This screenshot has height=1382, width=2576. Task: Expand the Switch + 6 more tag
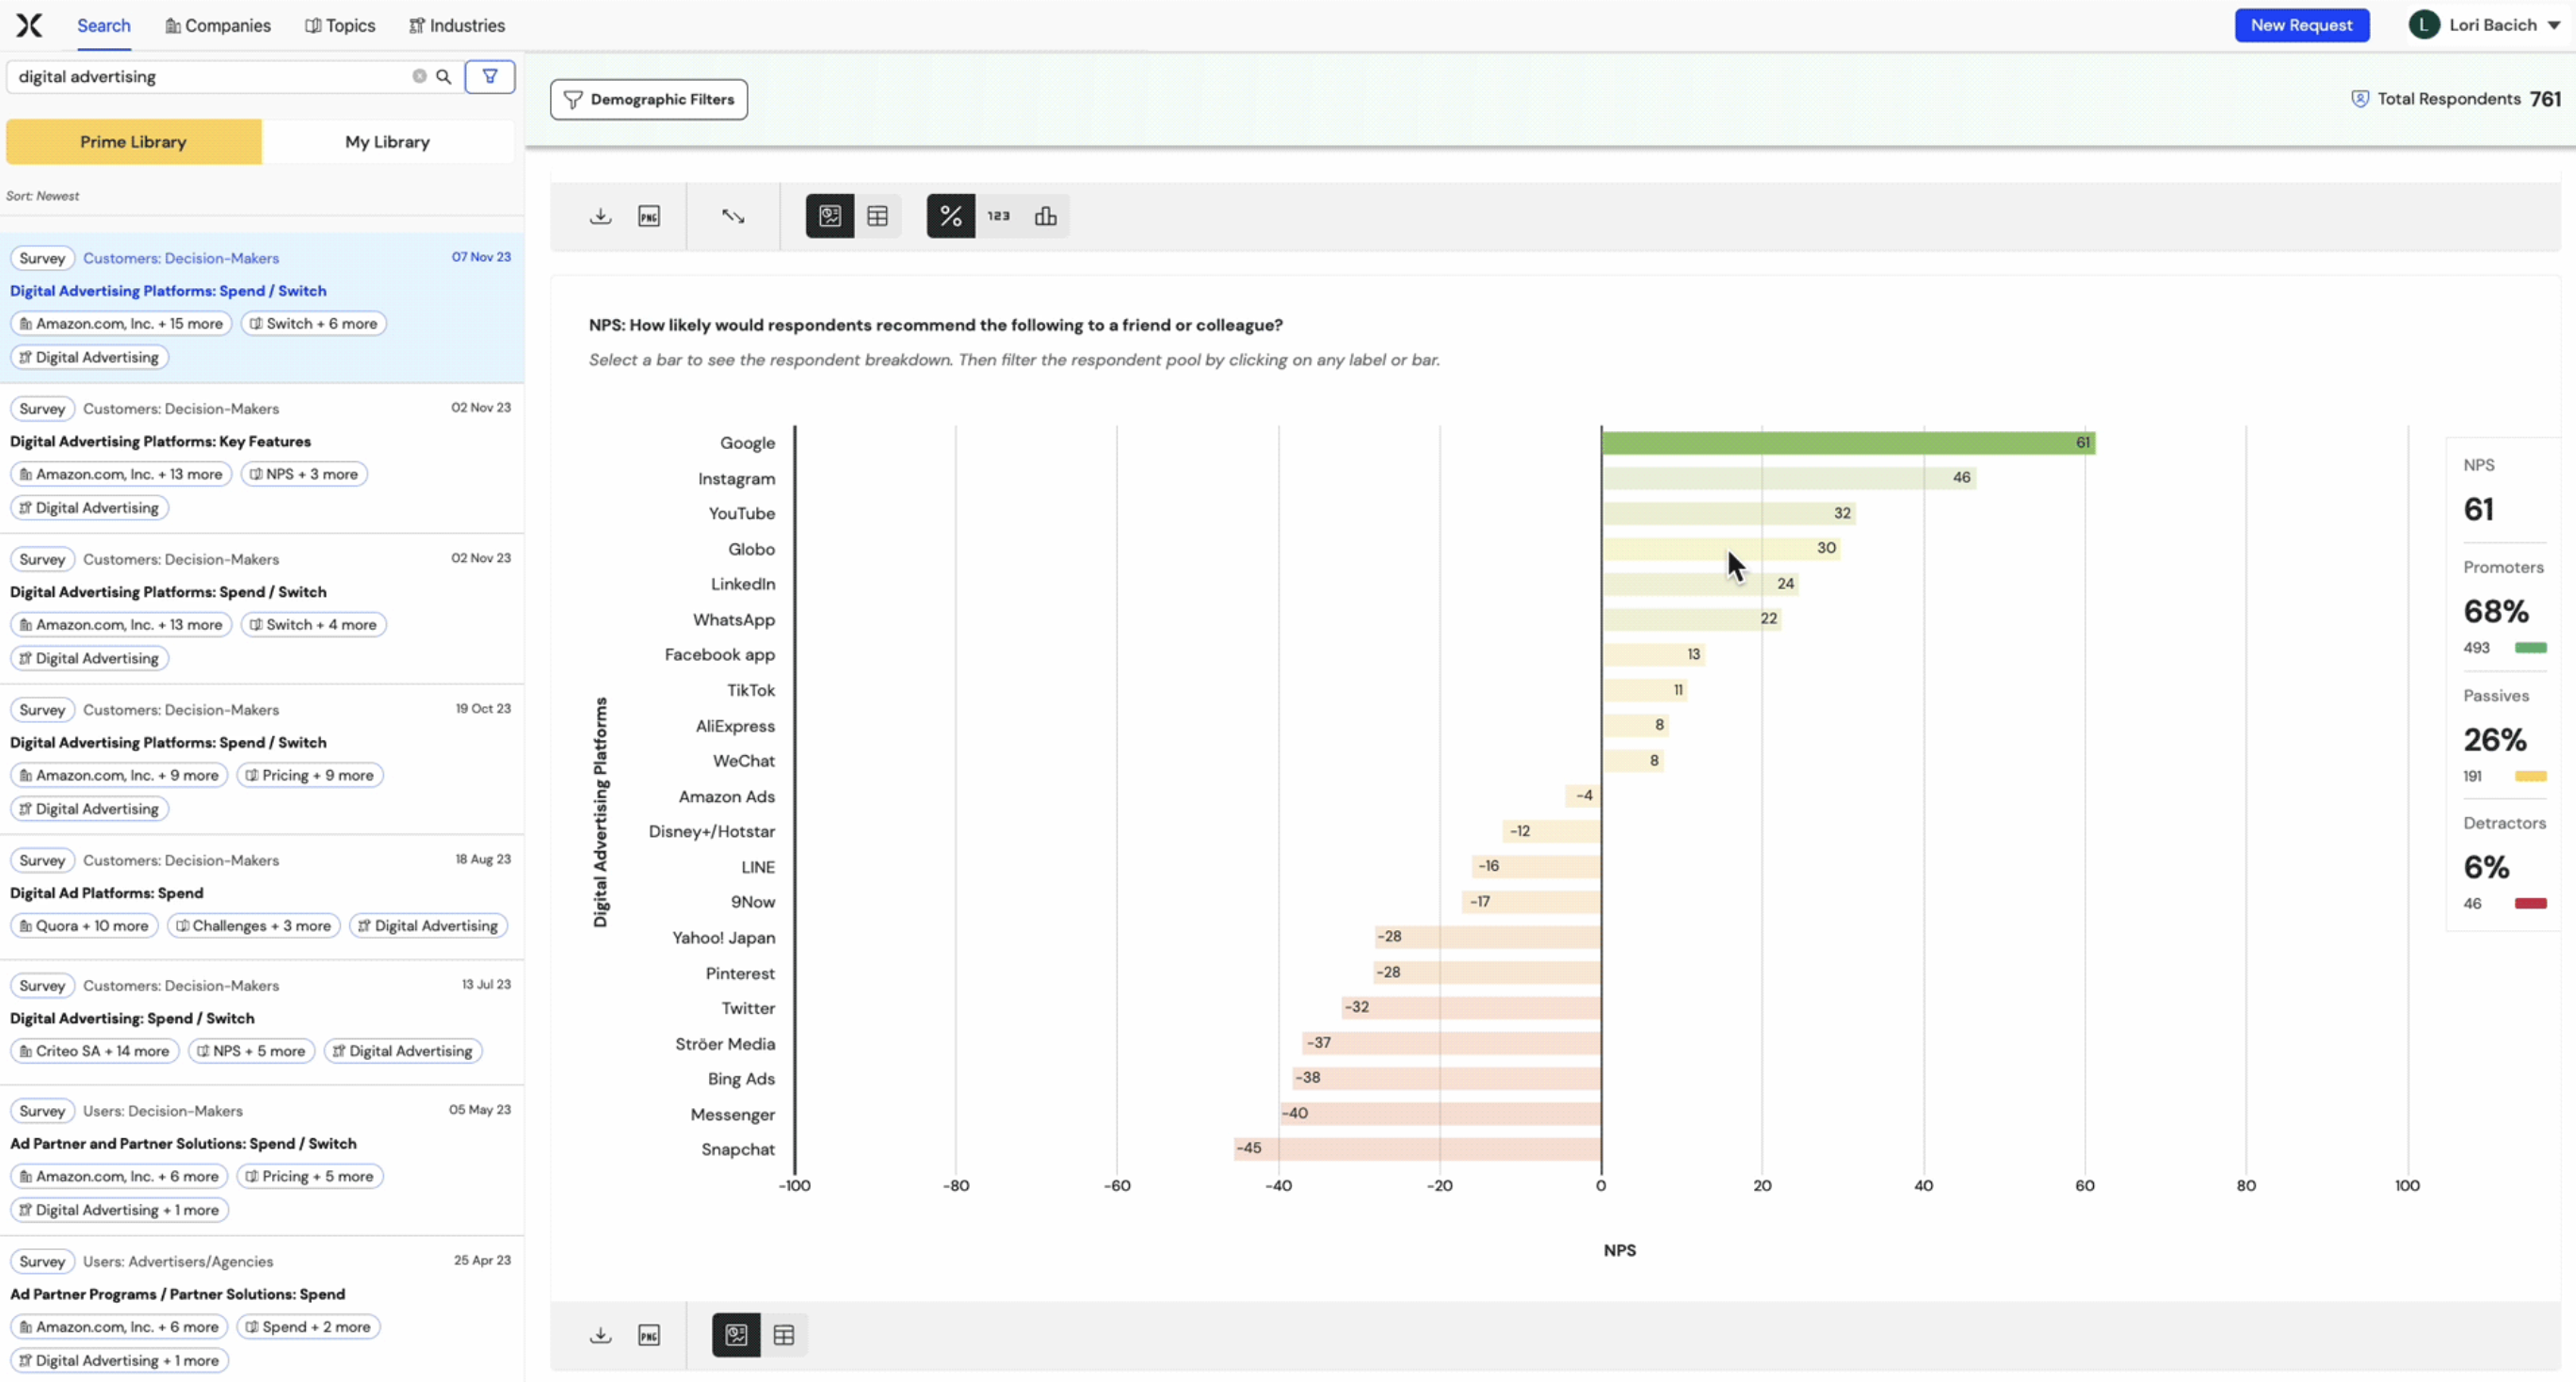[314, 324]
